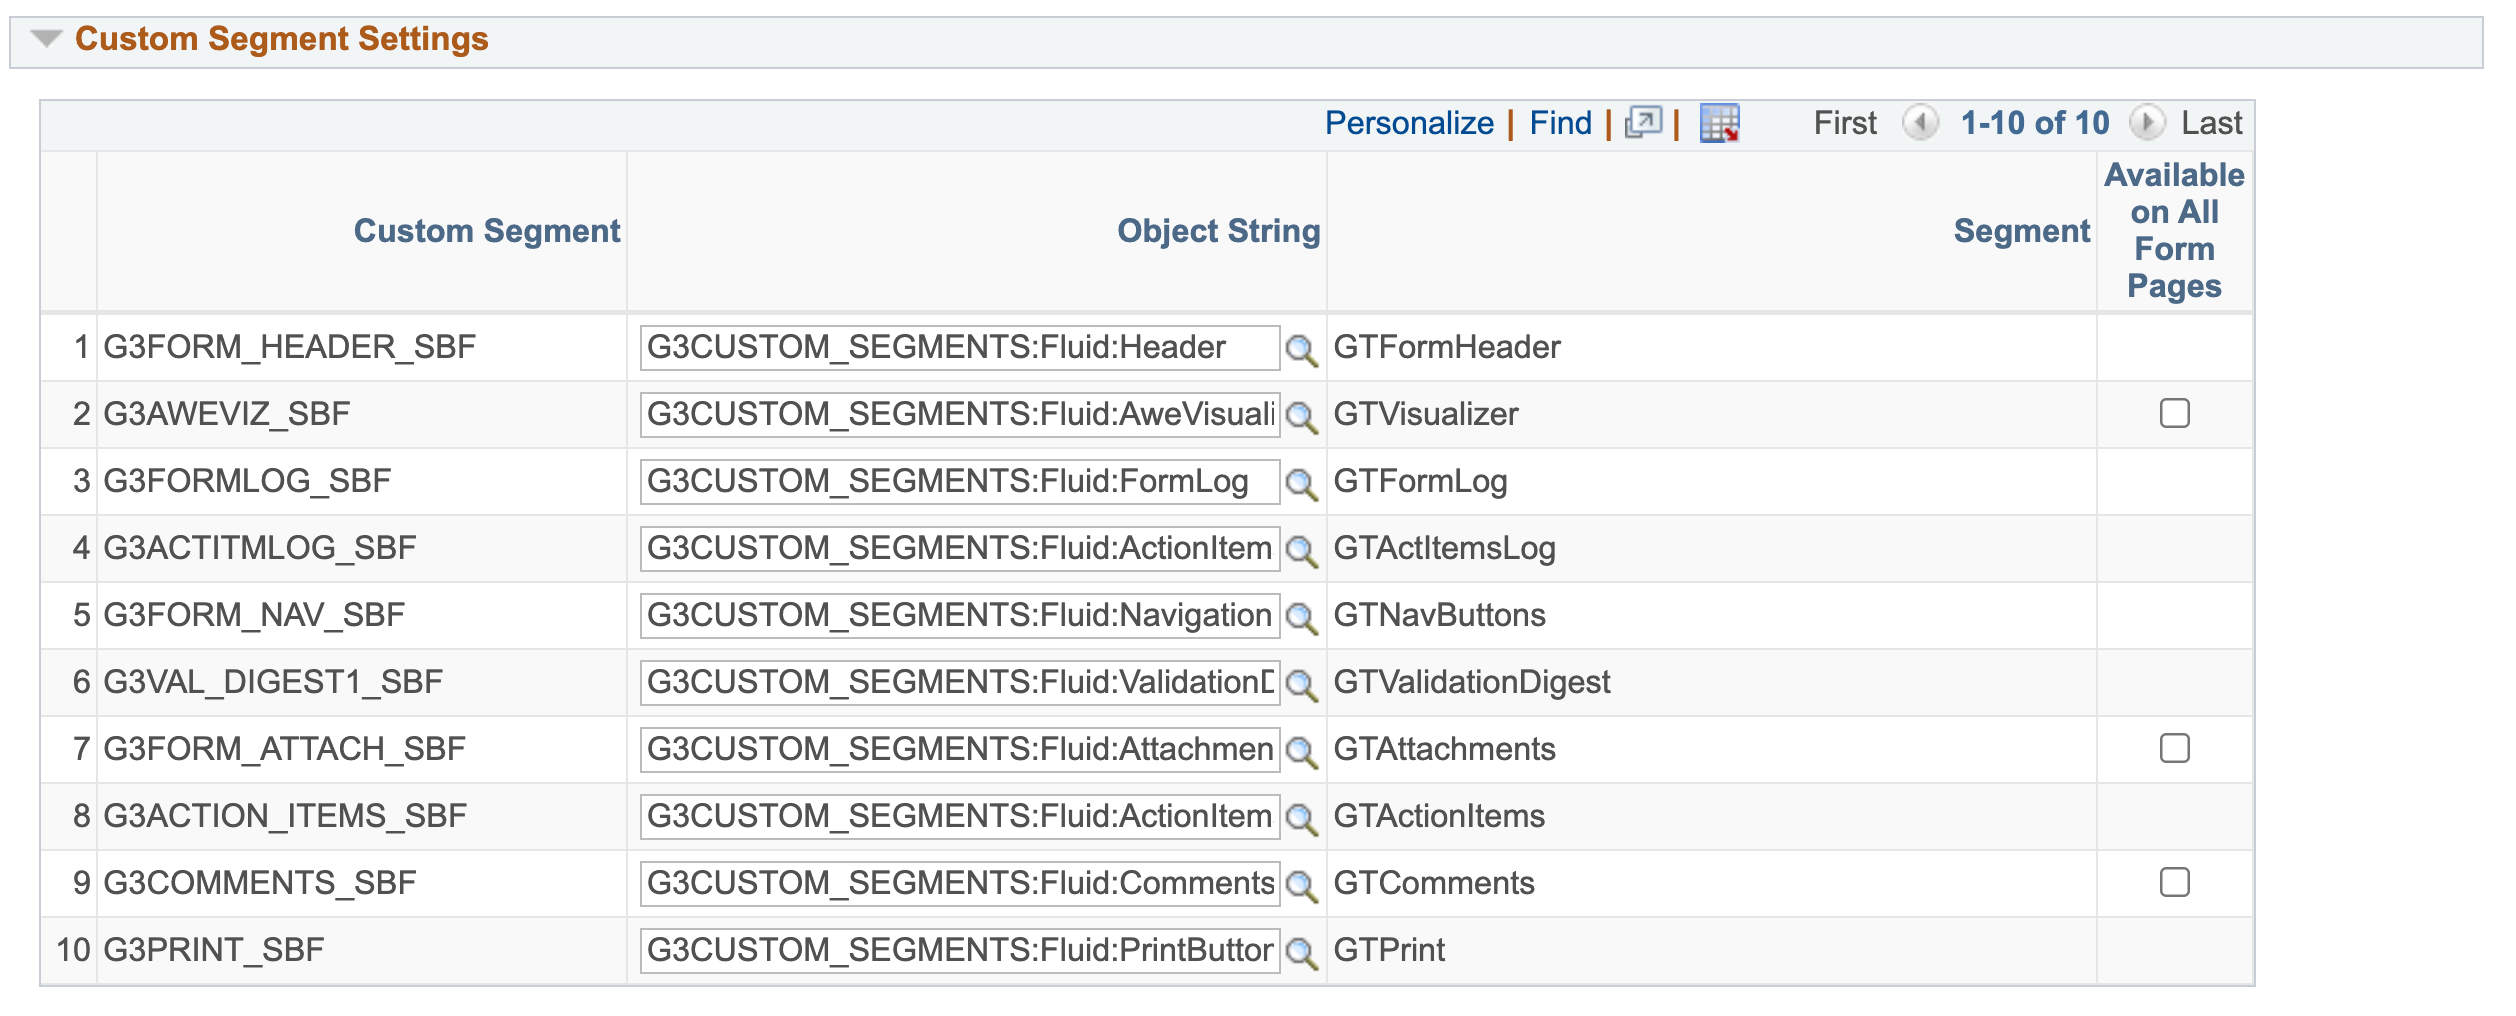2516x1016 pixels.
Task: Click lookup icon for GTAttachments row
Action: pos(1301,752)
